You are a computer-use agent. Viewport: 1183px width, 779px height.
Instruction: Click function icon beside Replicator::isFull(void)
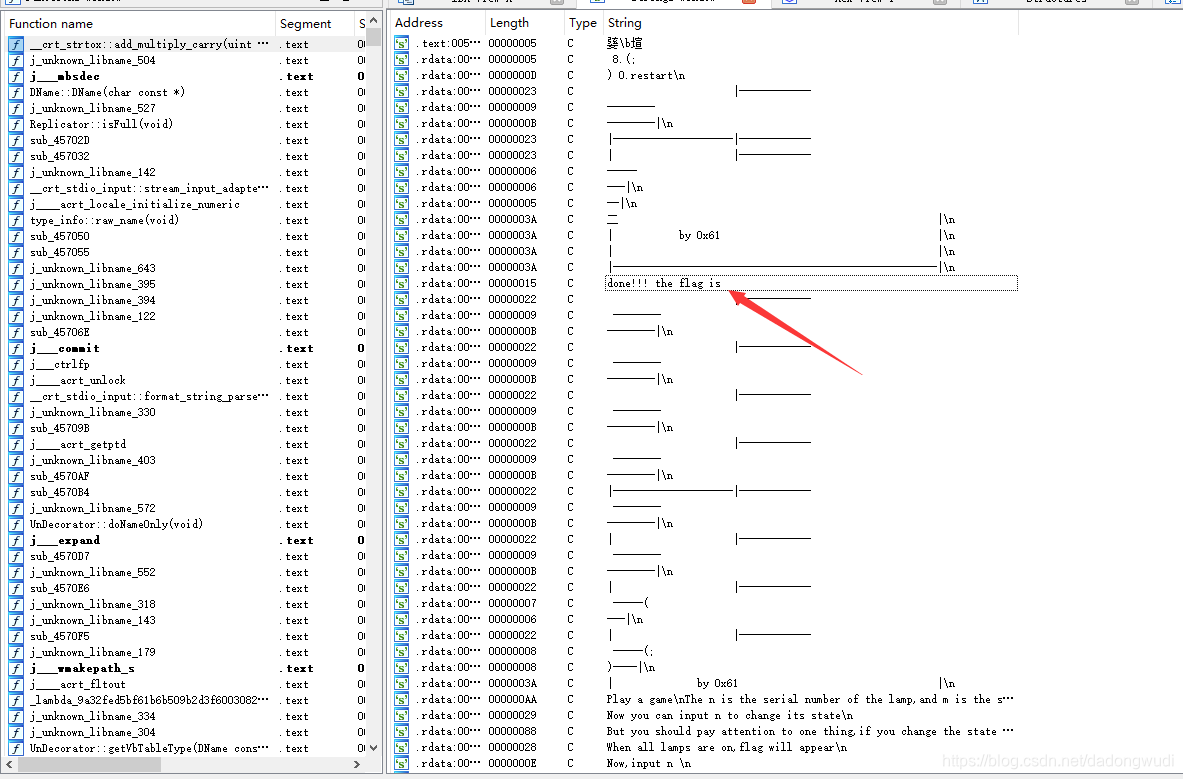coord(16,124)
